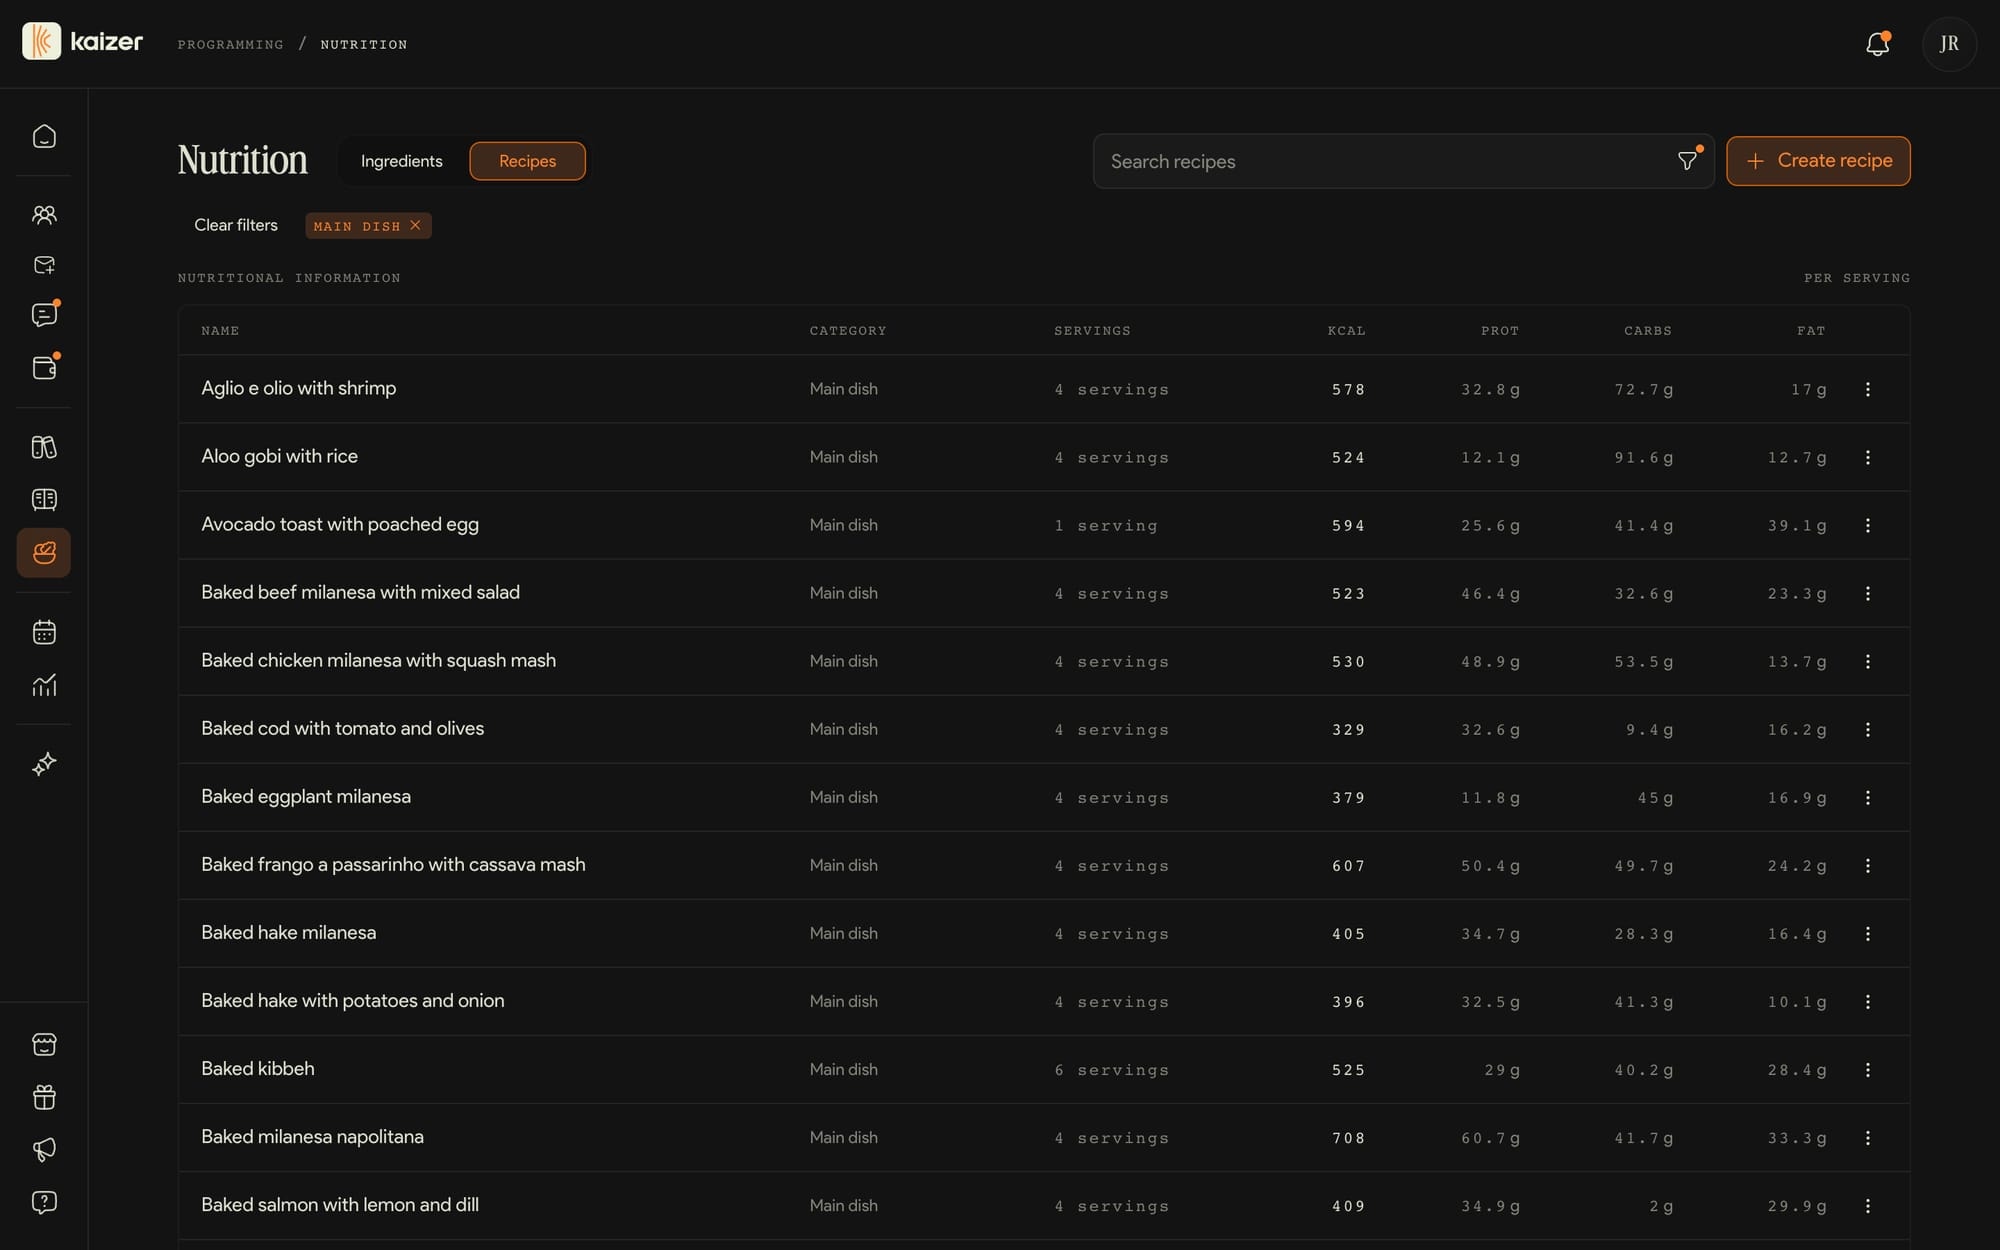The image size is (2000, 1250).
Task: Open row menu for Aglio e olio with shrimp
Action: pyautogui.click(x=1867, y=389)
